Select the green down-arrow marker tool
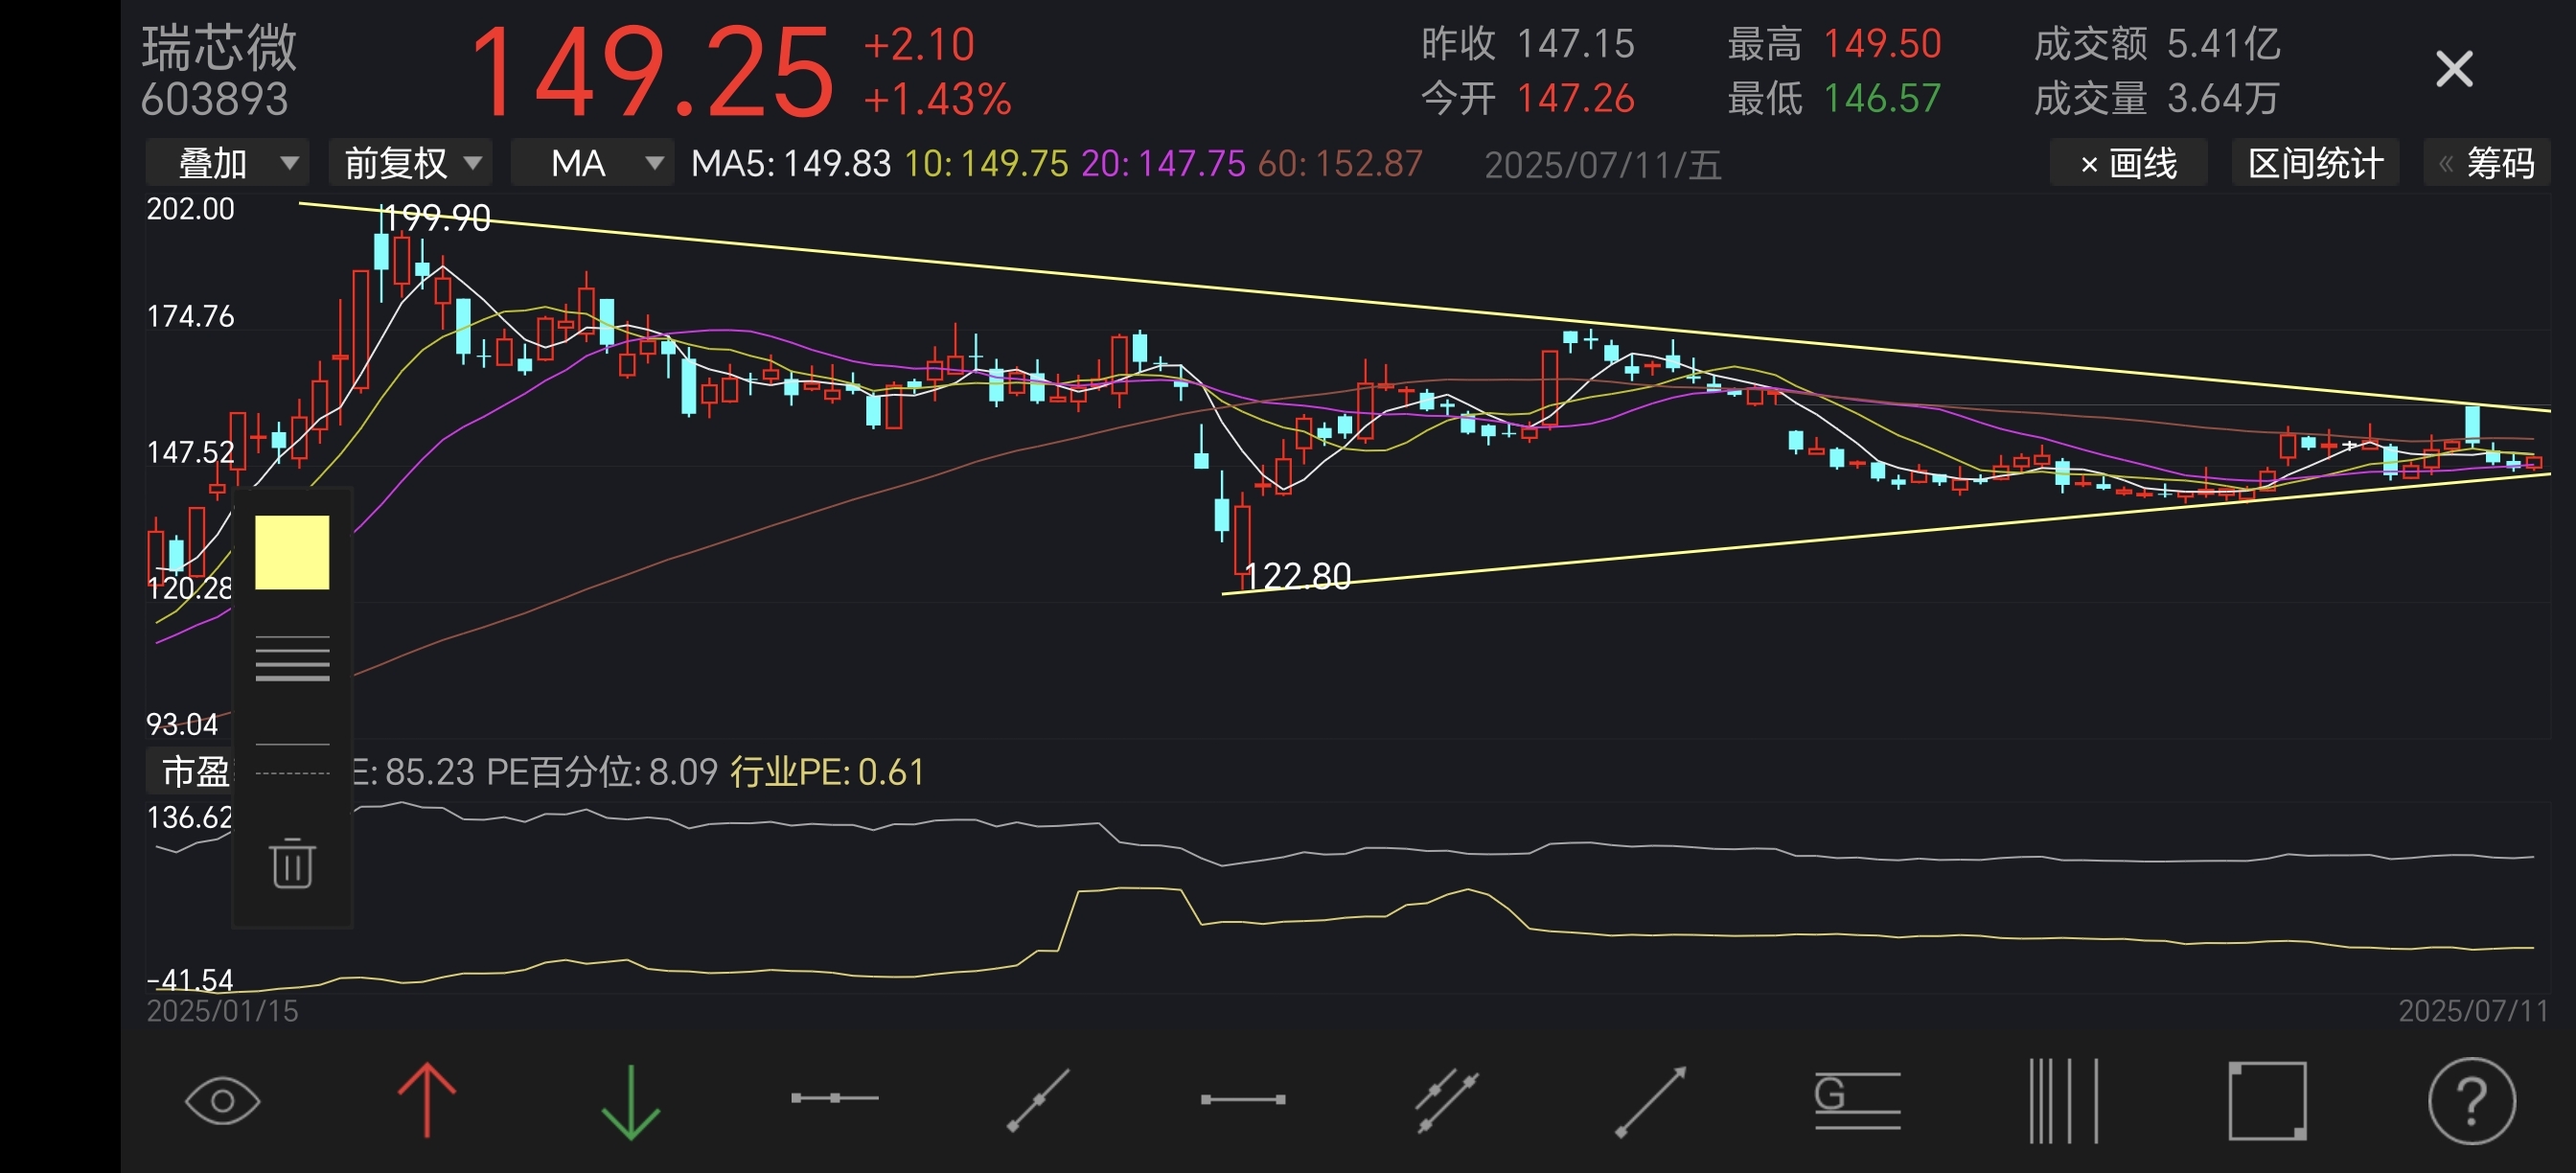Viewport: 2576px width, 1173px height. pos(631,1102)
